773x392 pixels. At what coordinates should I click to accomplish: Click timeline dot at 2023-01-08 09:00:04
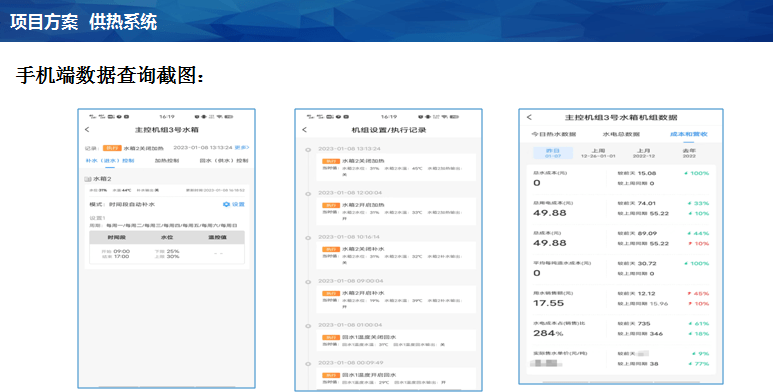[x=308, y=282]
